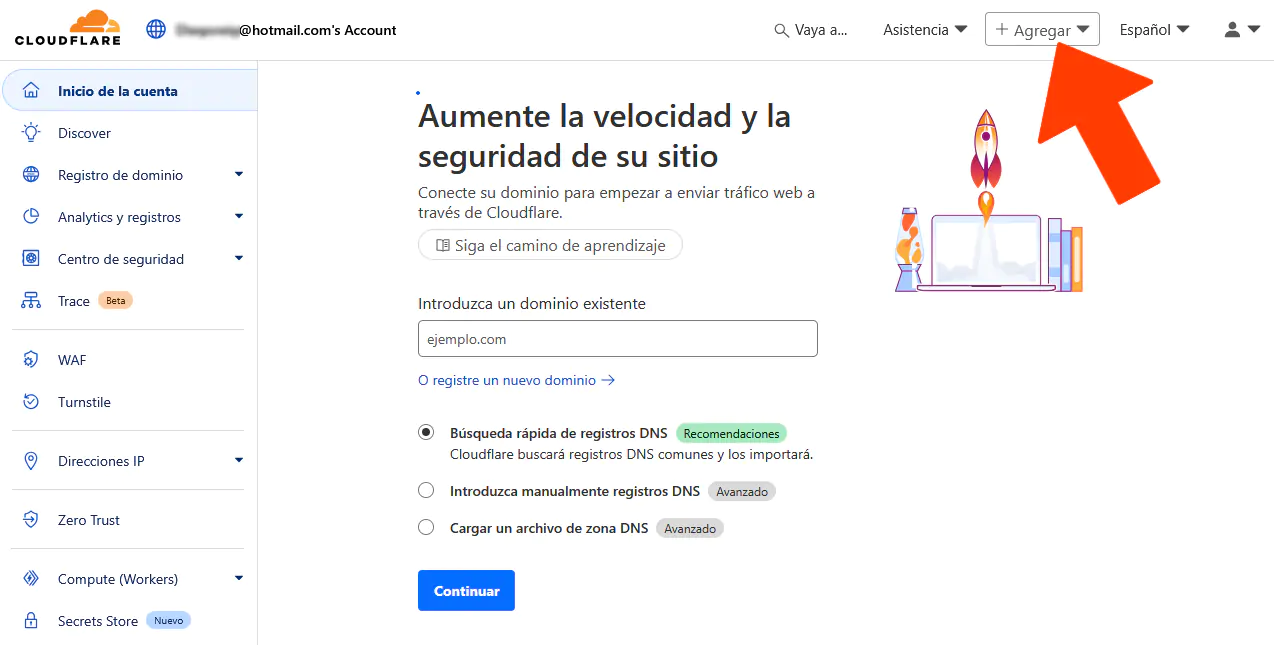Open the Agregar dropdown
The width and height of the screenshot is (1274, 645).
tap(1041, 29)
